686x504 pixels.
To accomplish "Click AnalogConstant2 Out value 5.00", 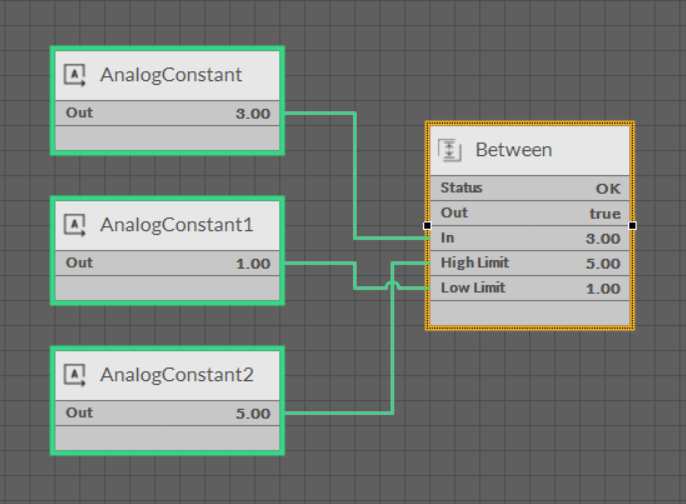I will click(252, 414).
